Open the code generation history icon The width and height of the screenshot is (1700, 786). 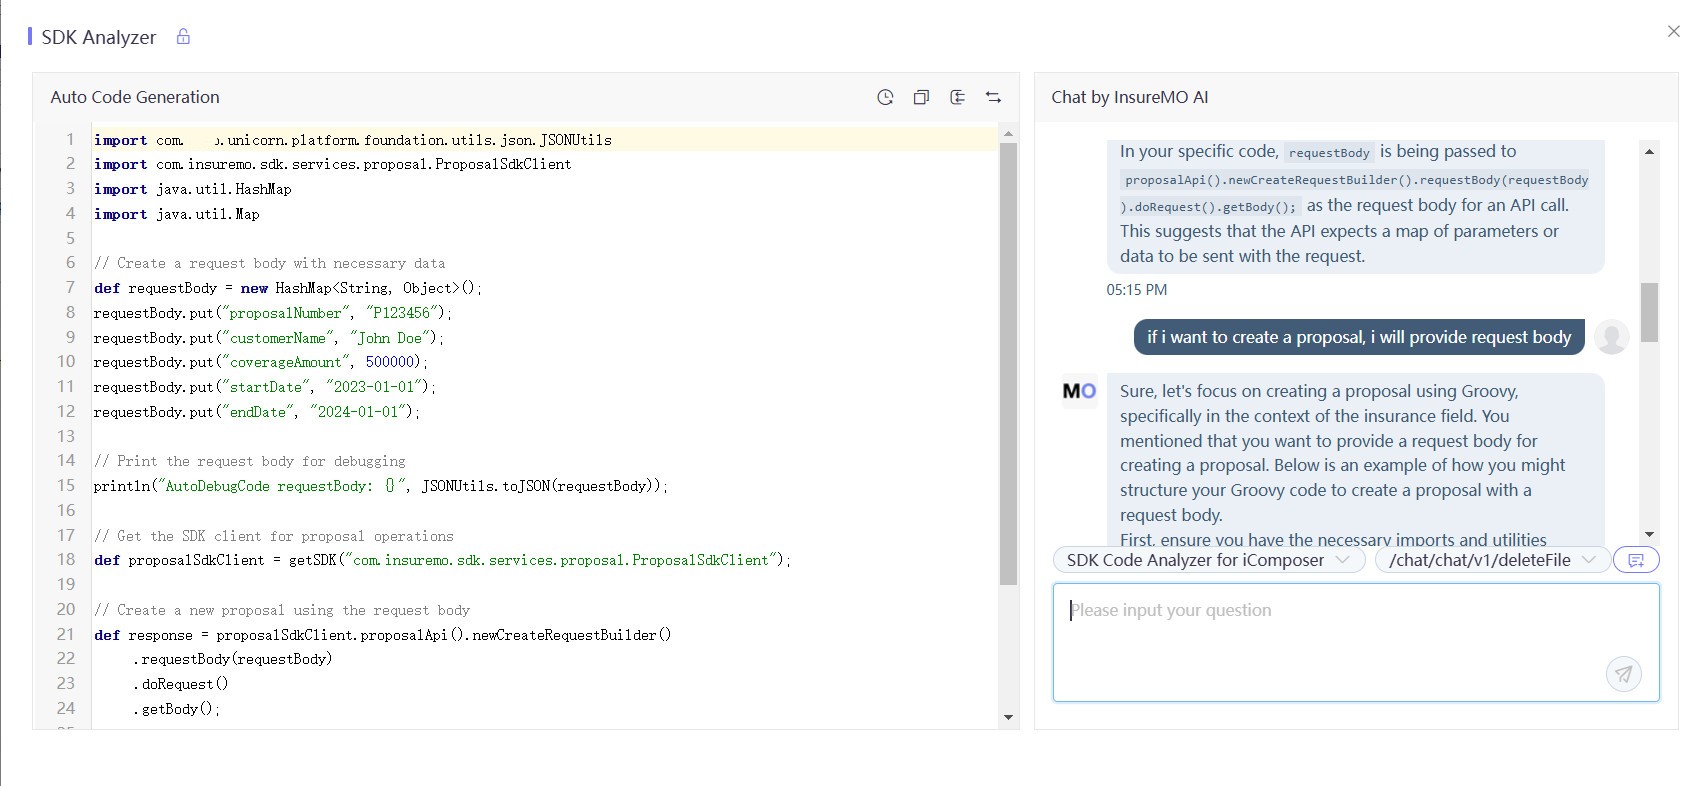pos(885,97)
